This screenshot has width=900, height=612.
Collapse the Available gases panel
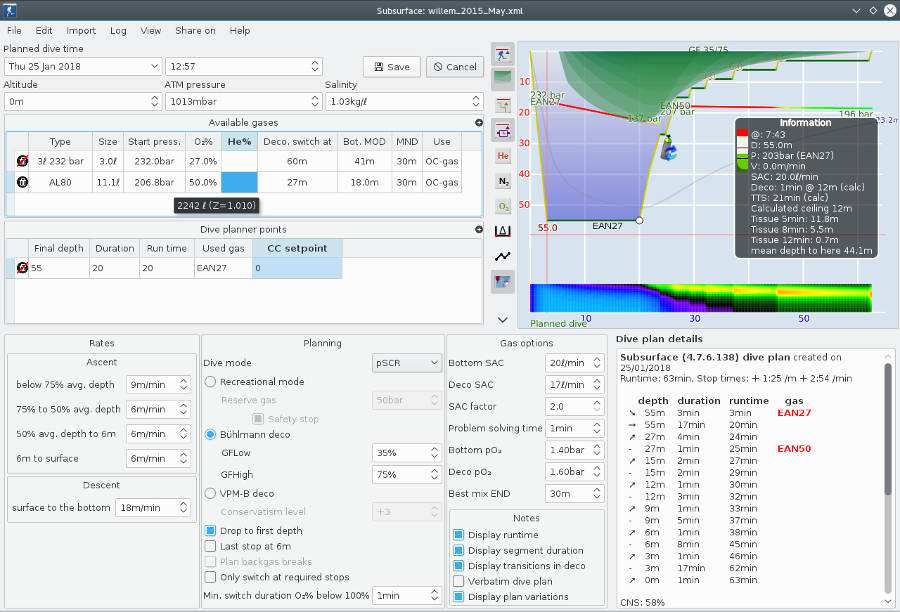pyautogui.click(x=478, y=123)
